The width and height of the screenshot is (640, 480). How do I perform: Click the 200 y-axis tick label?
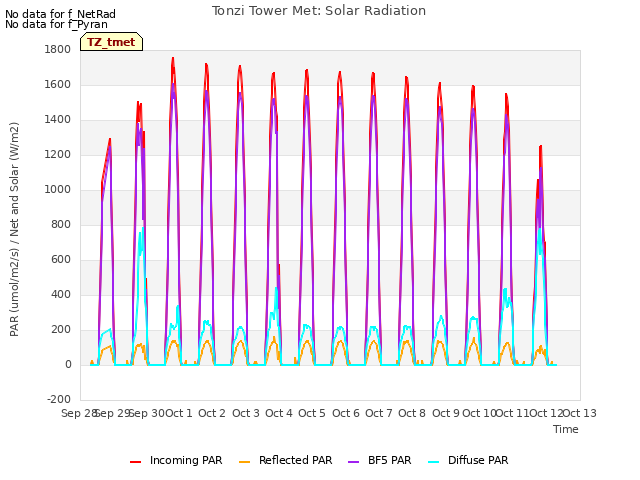(61, 330)
